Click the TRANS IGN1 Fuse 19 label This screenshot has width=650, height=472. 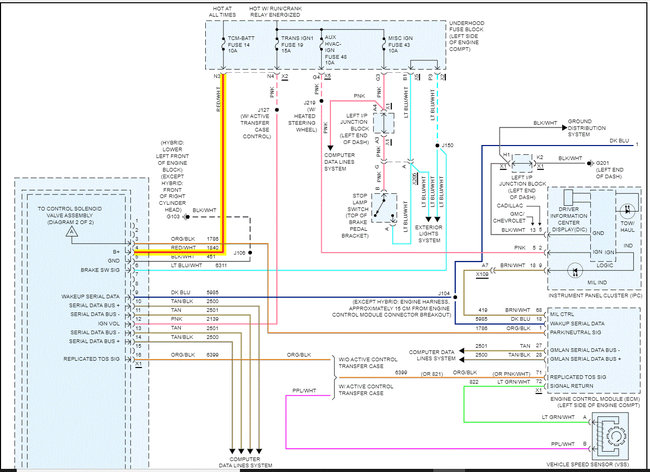(x=297, y=44)
